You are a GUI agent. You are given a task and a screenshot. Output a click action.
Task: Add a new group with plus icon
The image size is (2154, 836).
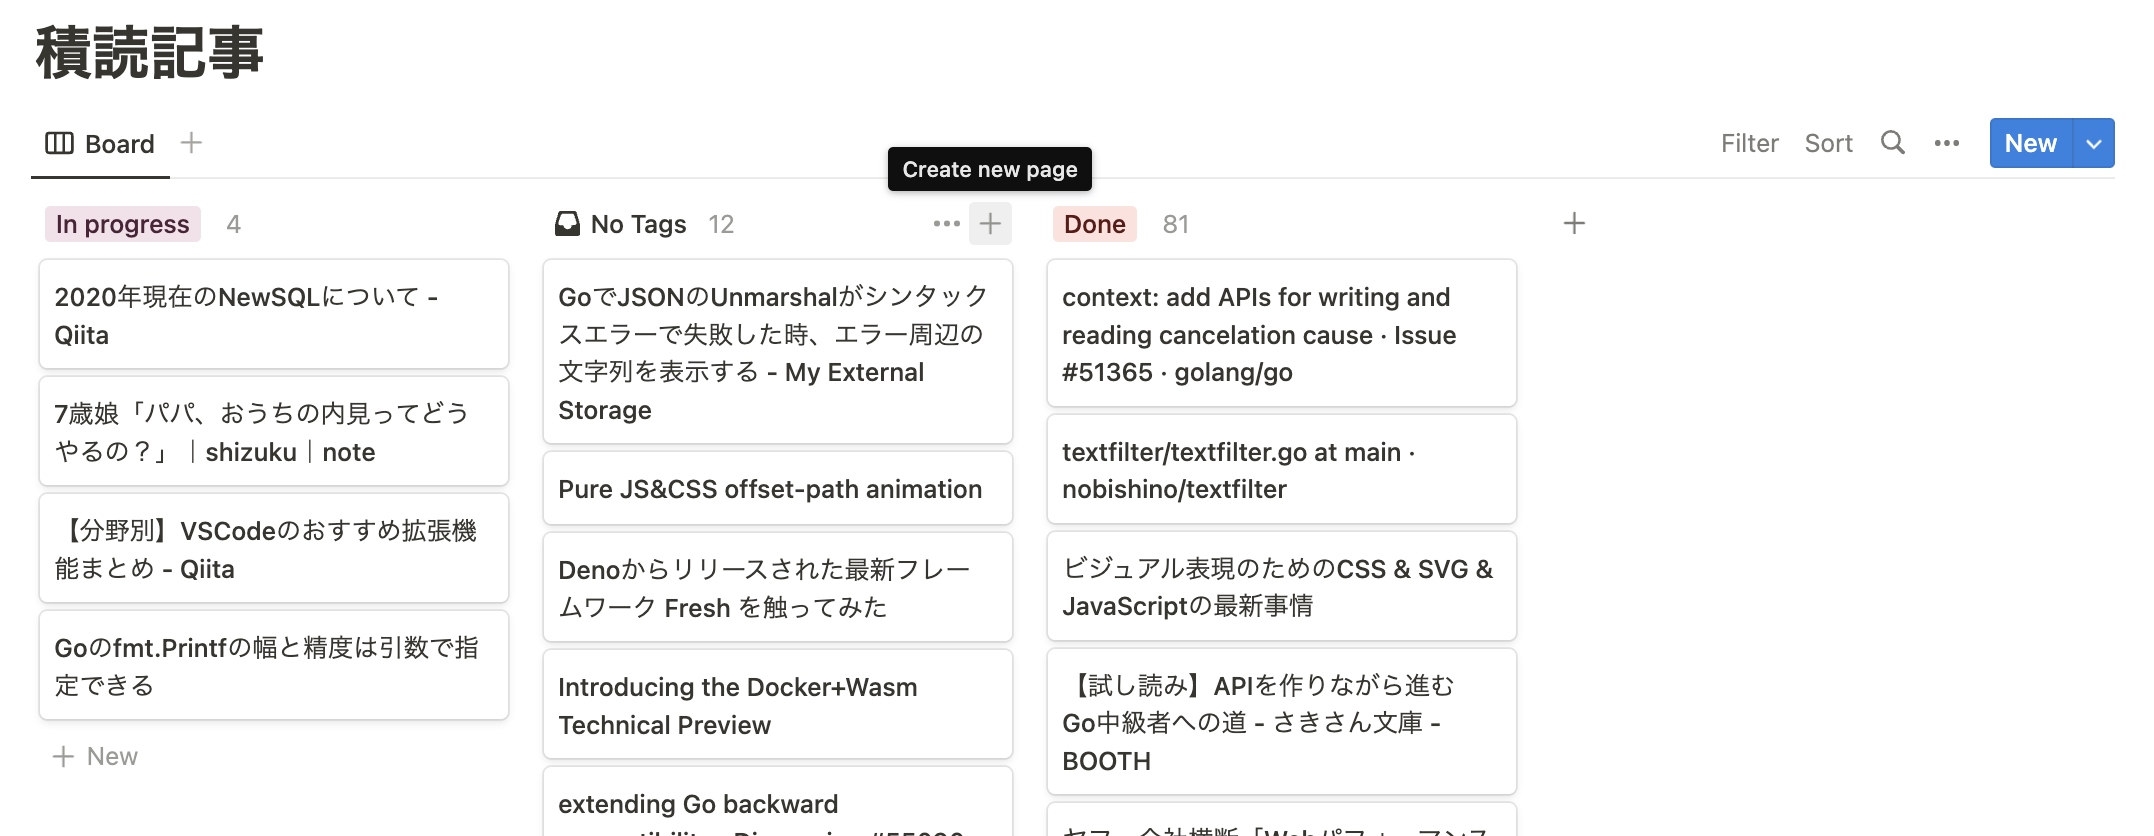click(x=1574, y=223)
